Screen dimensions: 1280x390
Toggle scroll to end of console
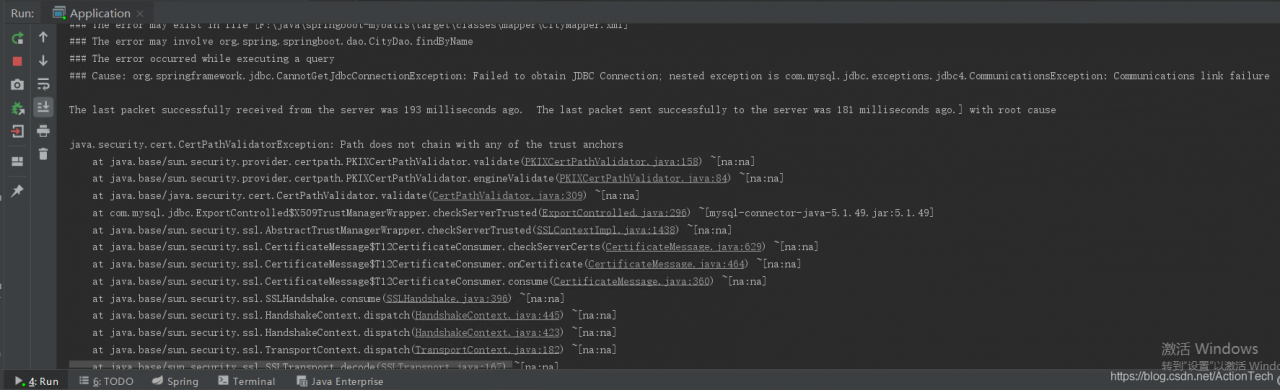tap(43, 107)
